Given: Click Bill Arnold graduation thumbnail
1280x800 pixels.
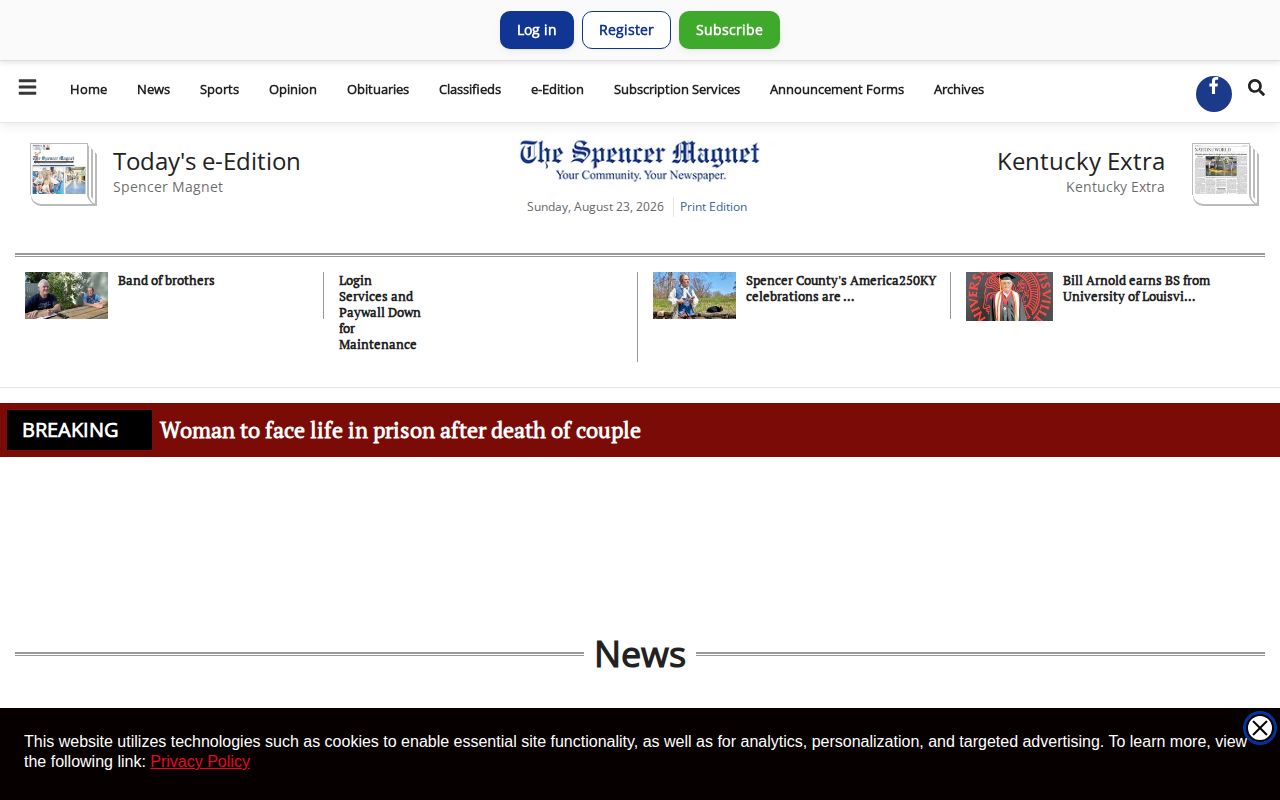Looking at the screenshot, I should [x=1009, y=296].
